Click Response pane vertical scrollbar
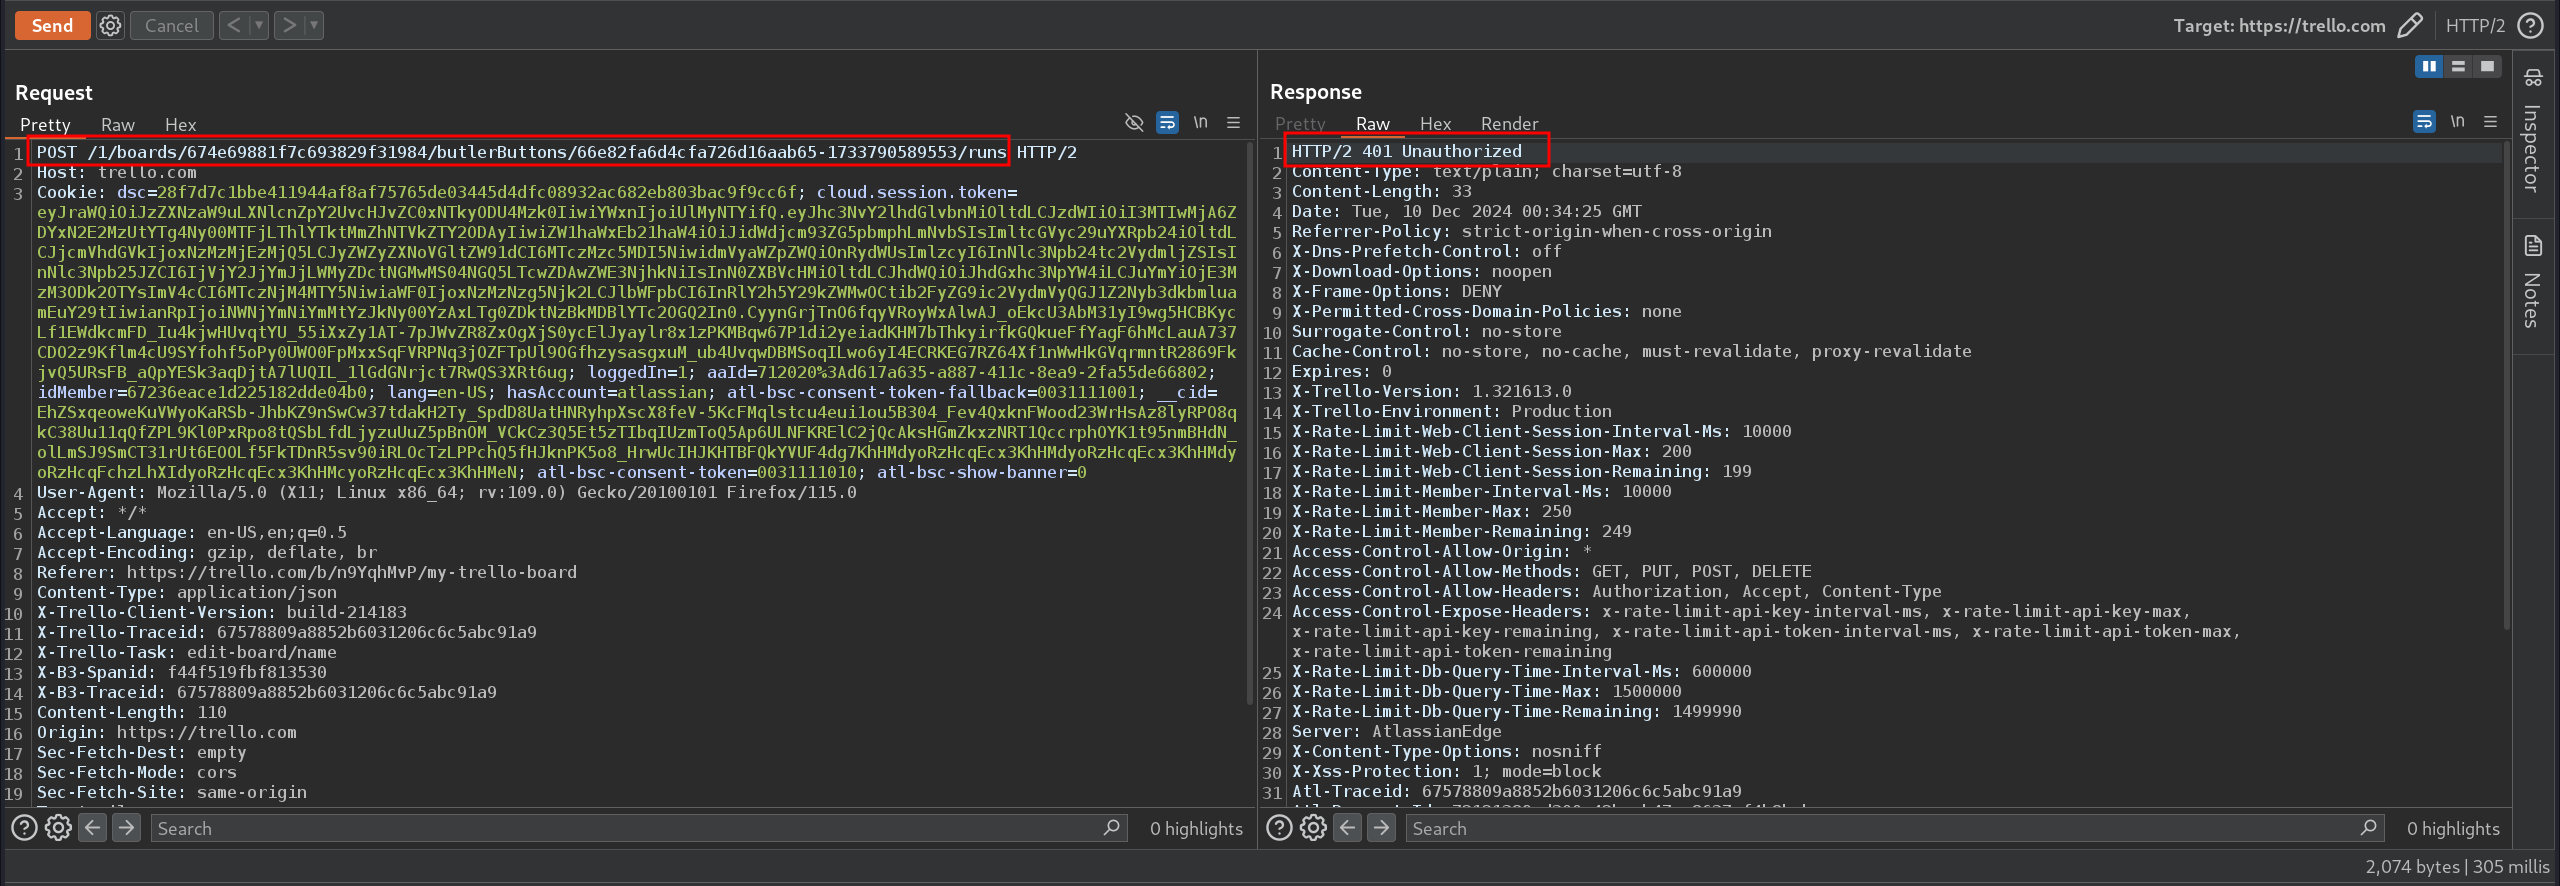 point(2506,386)
